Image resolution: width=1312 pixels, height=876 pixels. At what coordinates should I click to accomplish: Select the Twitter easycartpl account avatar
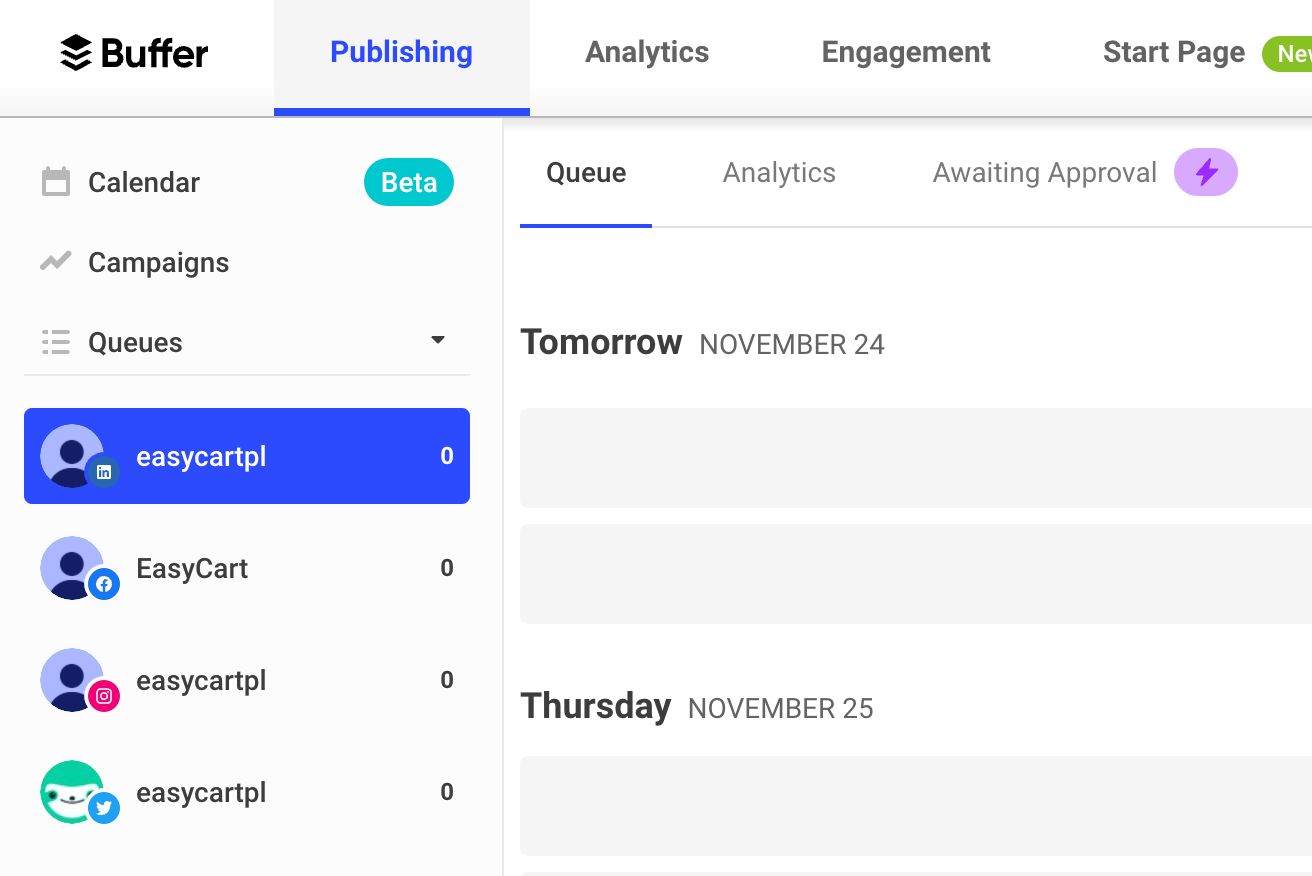coord(72,792)
